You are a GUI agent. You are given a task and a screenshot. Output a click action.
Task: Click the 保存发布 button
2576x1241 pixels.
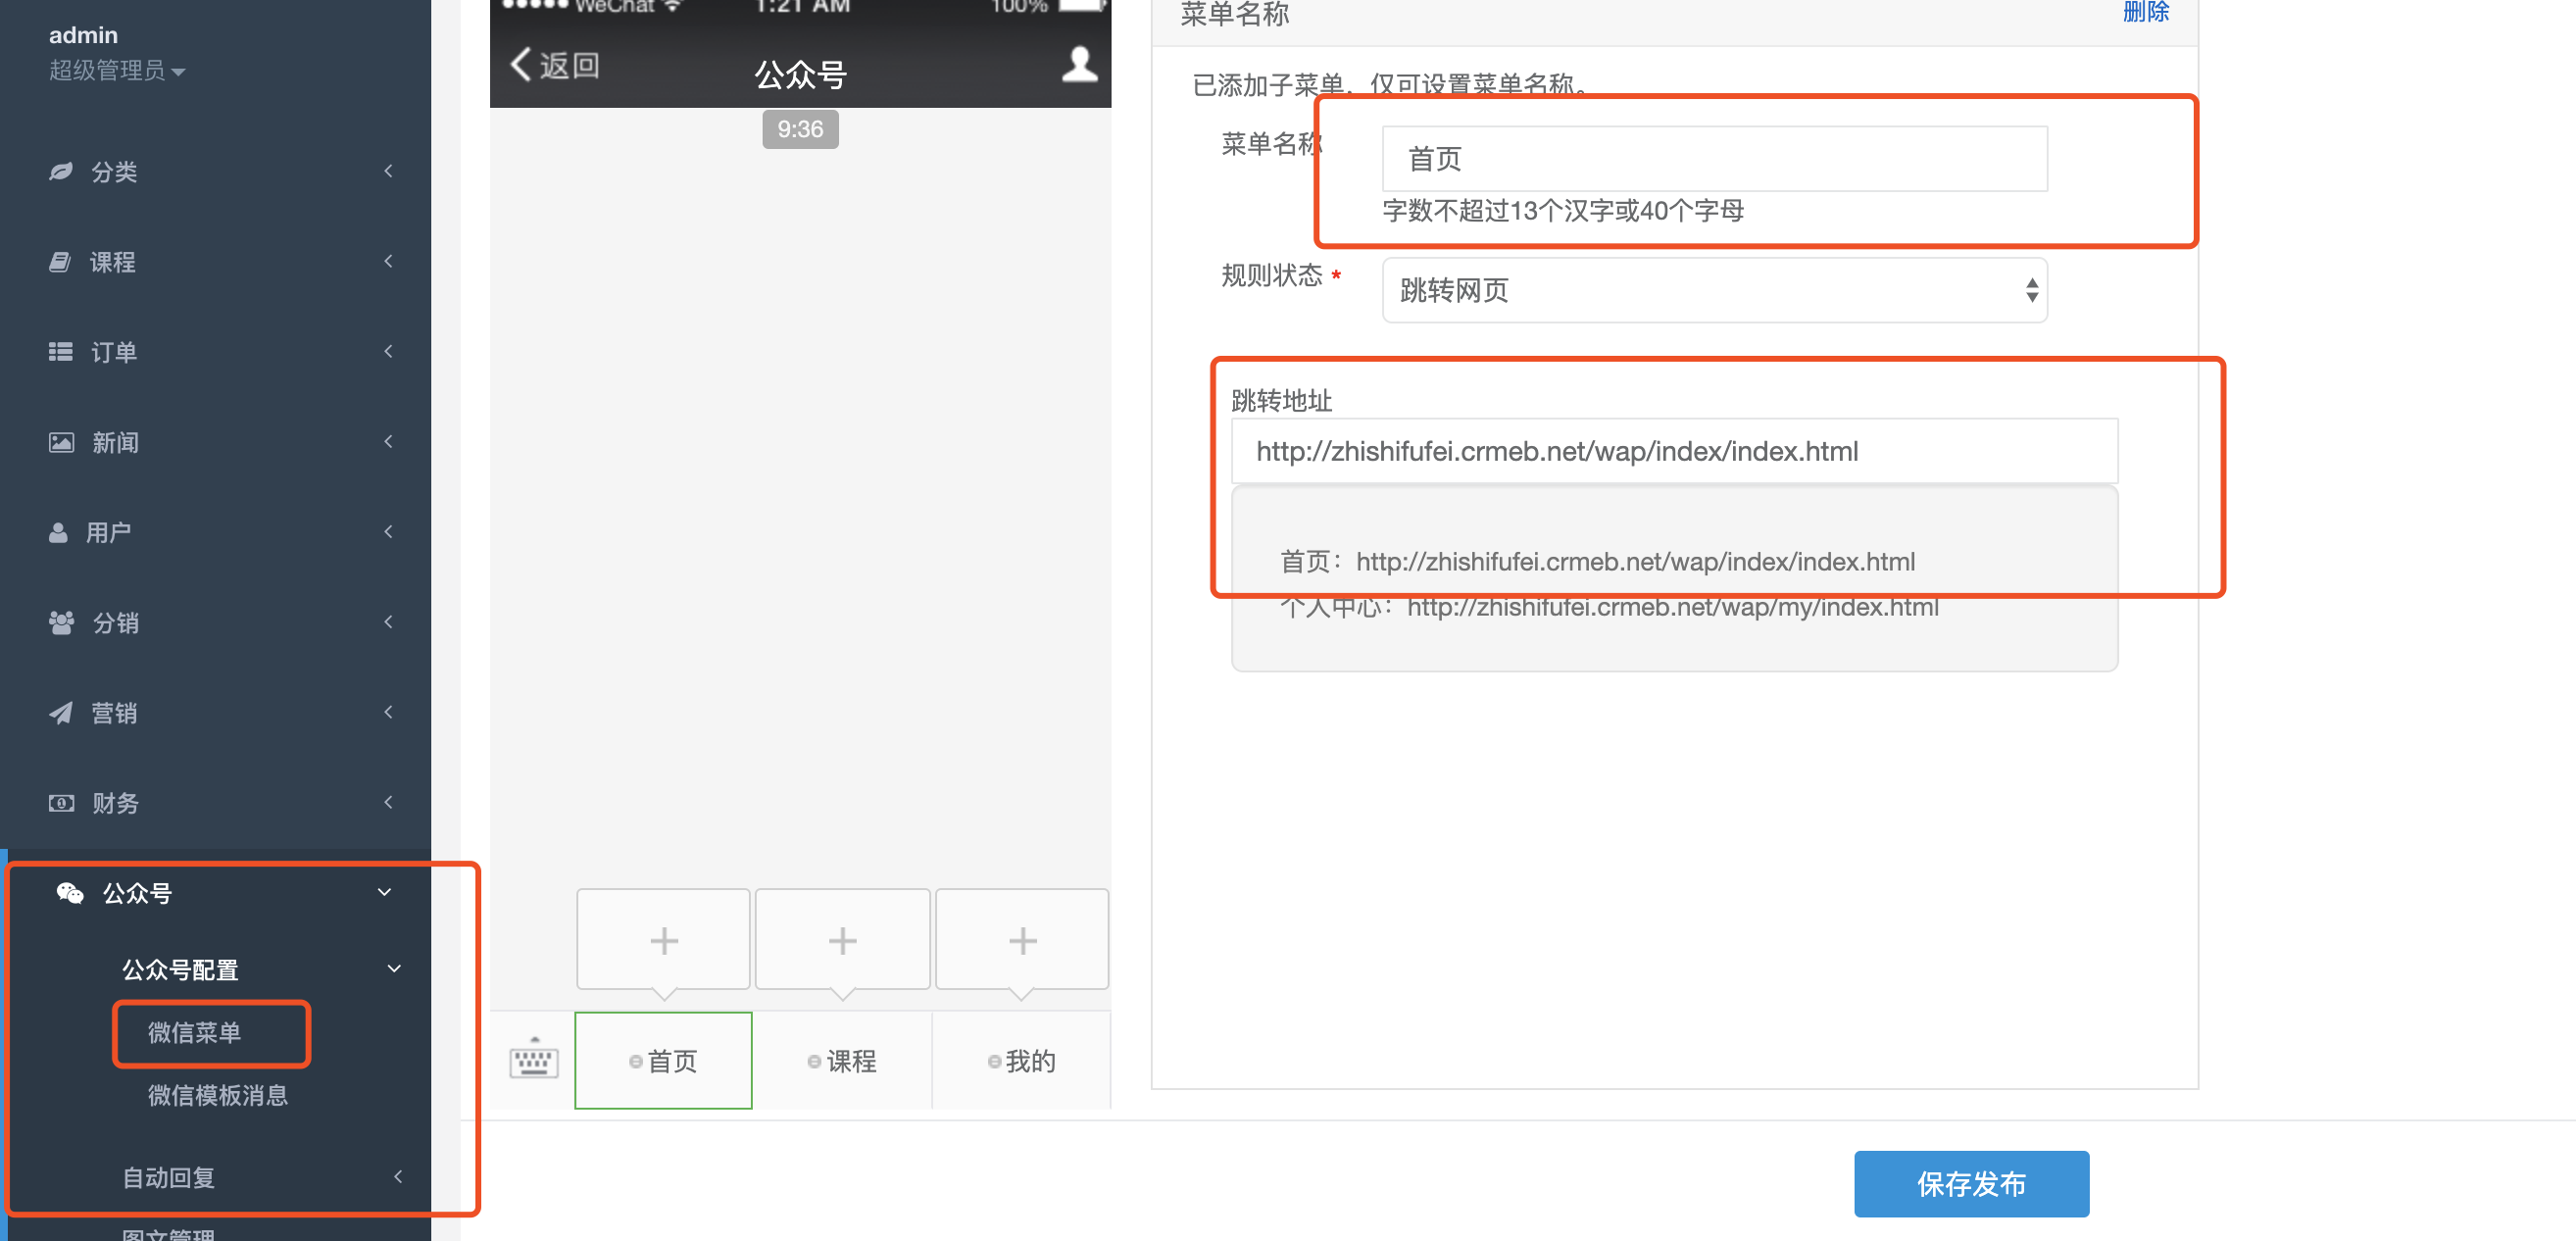1971,1183
